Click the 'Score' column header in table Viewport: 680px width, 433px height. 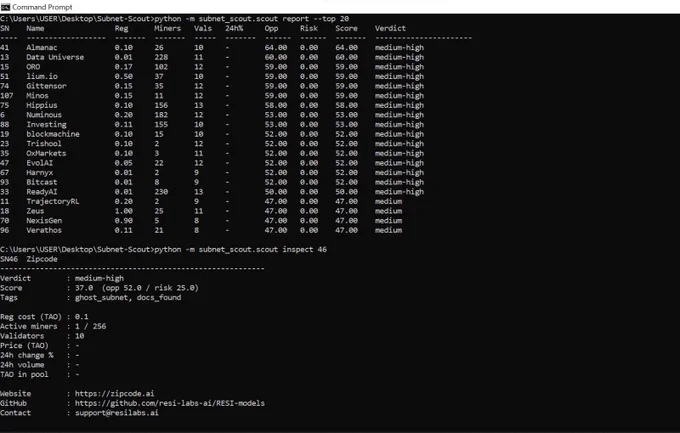pos(347,28)
